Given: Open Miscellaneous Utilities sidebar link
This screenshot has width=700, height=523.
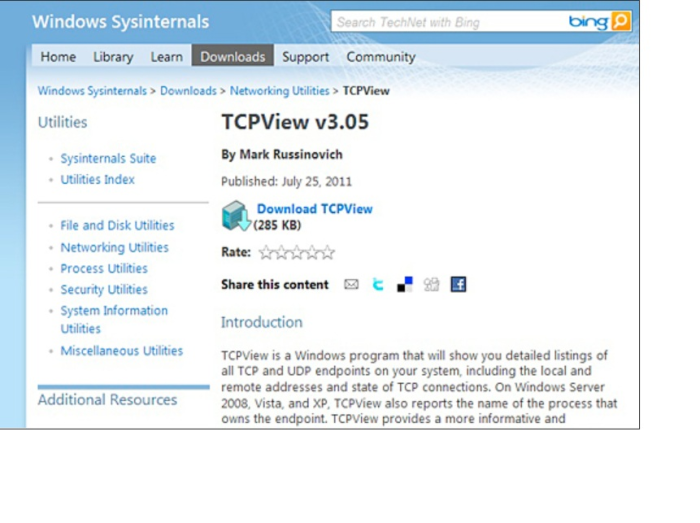Looking at the screenshot, I should click(x=122, y=351).
